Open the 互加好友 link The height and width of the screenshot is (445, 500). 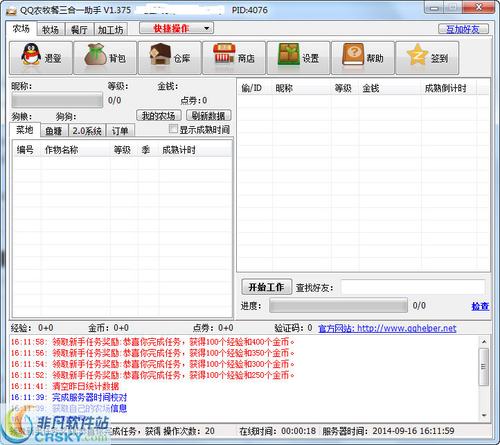click(x=463, y=29)
